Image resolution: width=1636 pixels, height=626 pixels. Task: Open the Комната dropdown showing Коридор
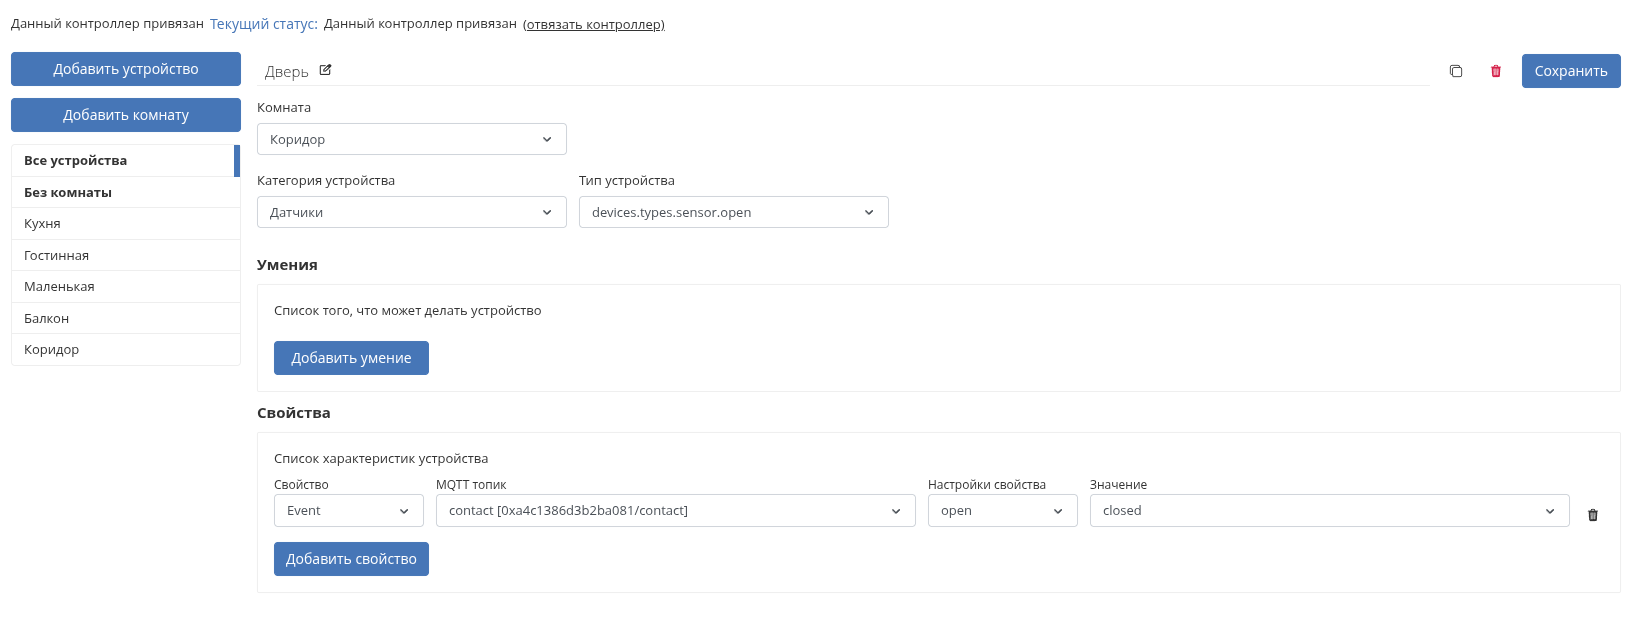click(x=411, y=139)
